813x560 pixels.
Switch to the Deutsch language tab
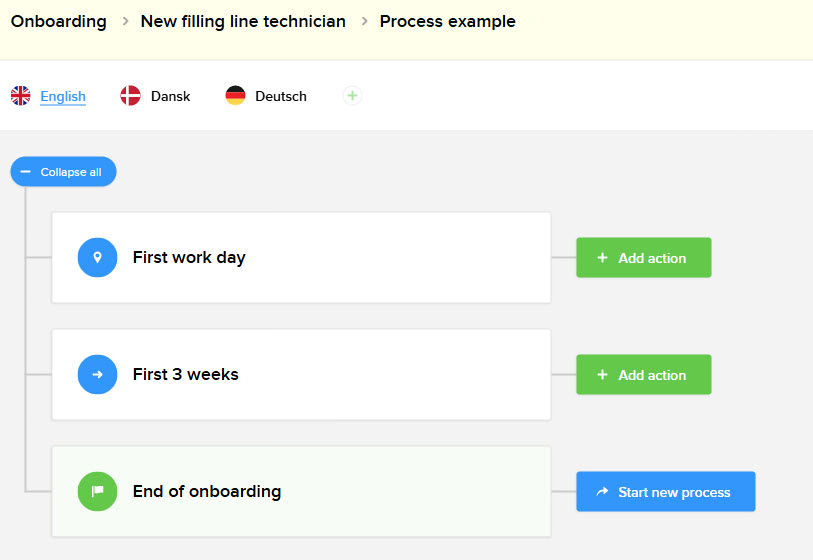click(281, 97)
